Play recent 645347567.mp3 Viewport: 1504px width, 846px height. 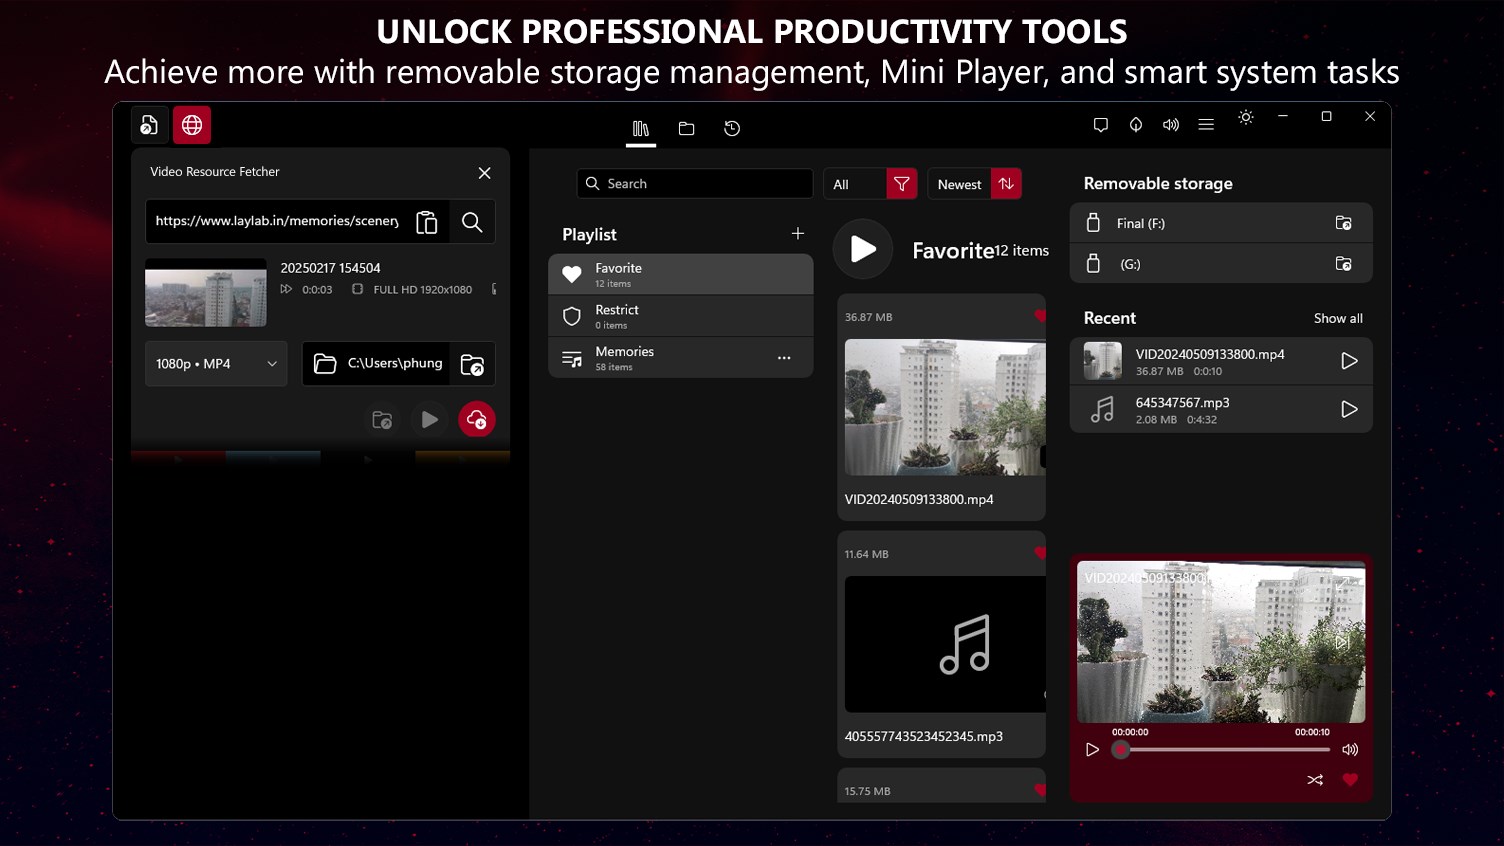[x=1349, y=409]
